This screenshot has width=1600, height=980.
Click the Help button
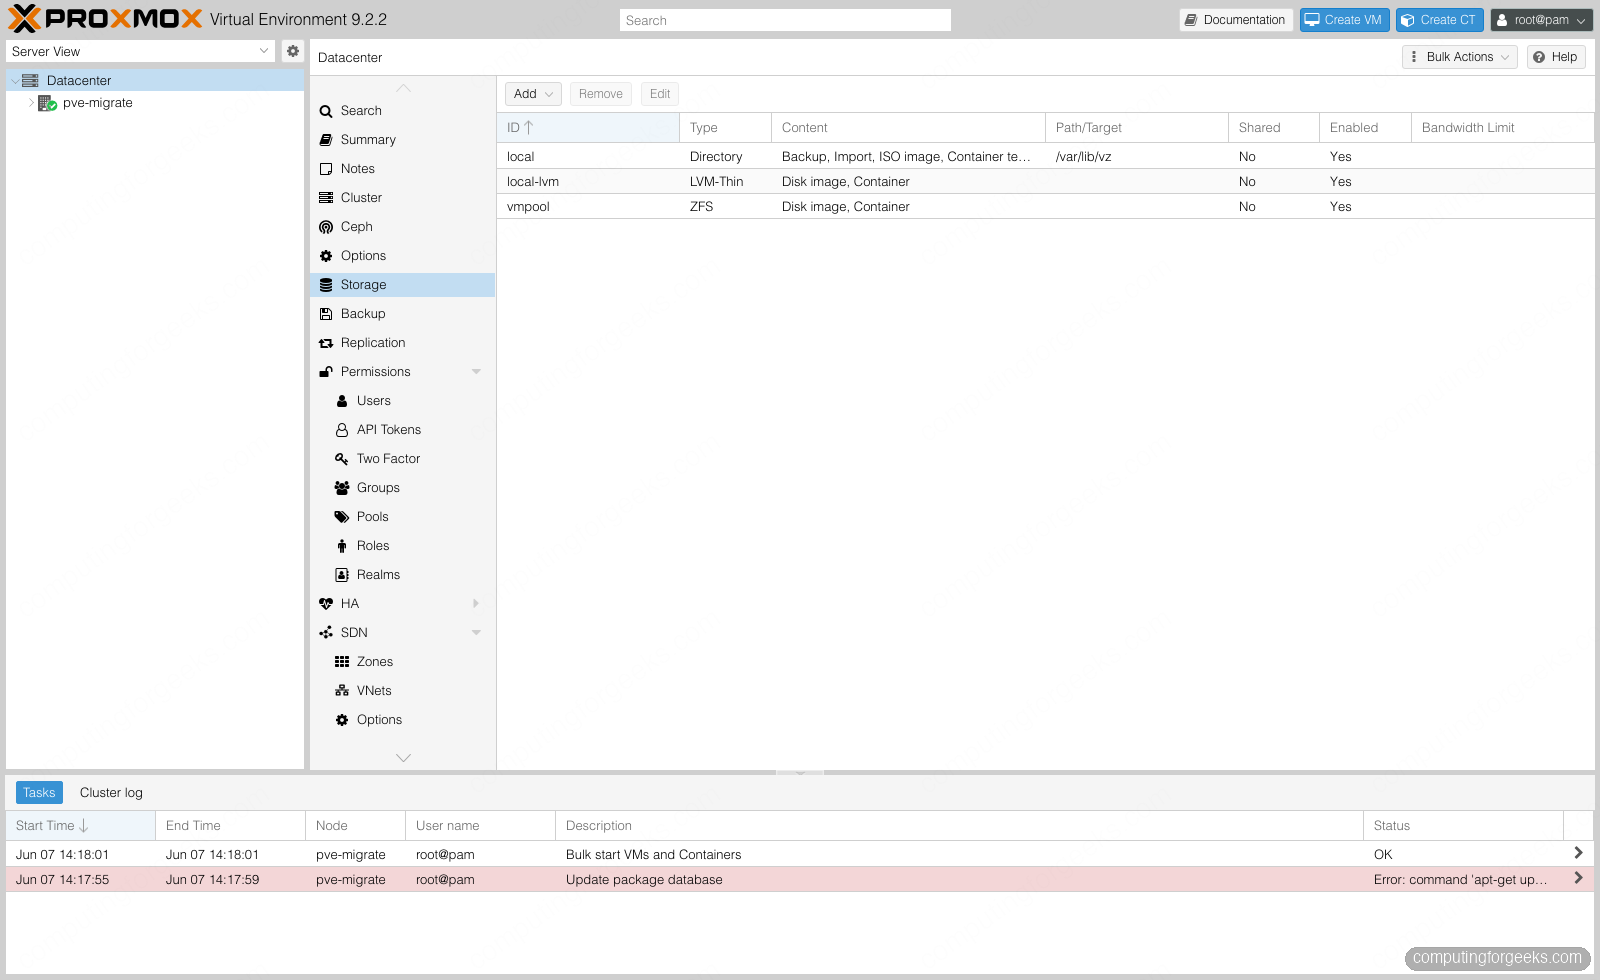pyautogui.click(x=1556, y=57)
